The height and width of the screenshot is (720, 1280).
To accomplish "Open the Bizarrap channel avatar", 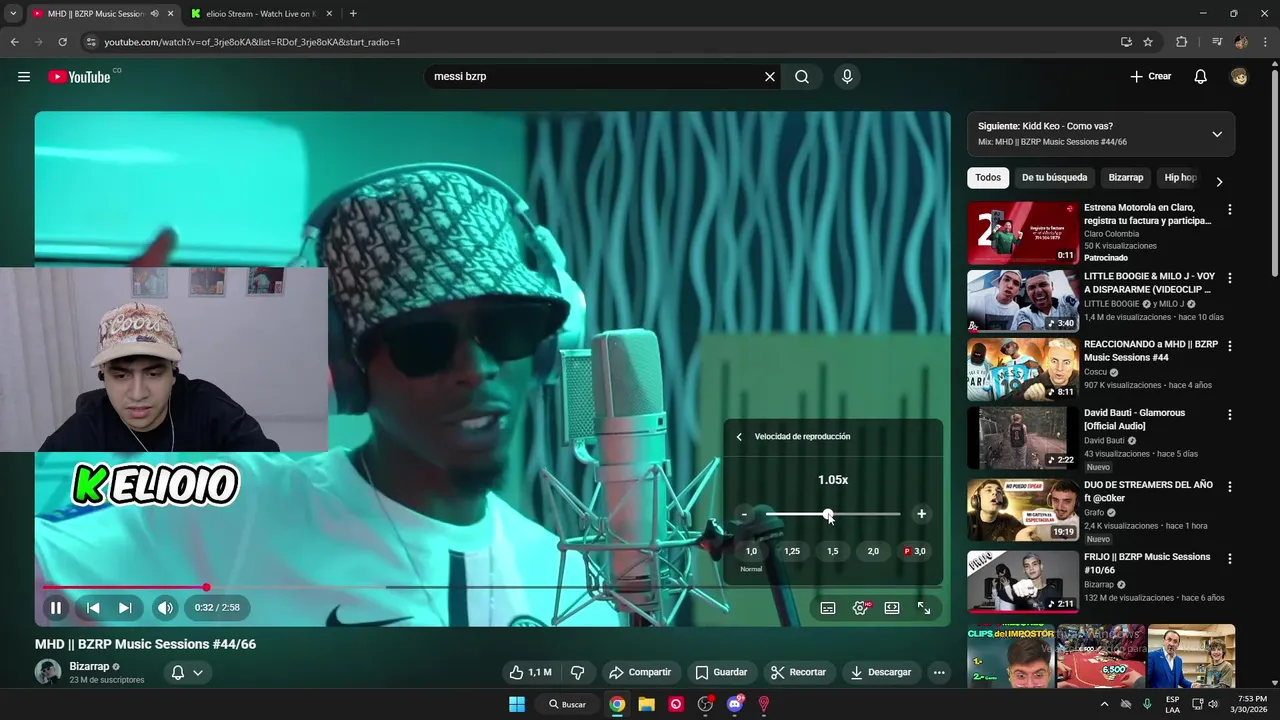I will coord(48,672).
